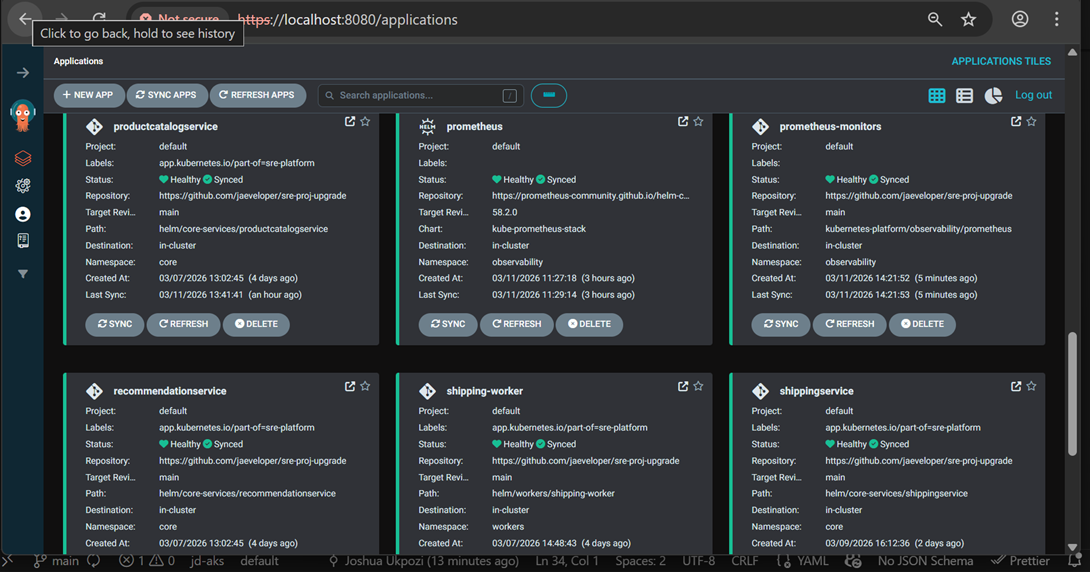
Task: Click the Argo CD octopus logo
Action: pos(23,115)
